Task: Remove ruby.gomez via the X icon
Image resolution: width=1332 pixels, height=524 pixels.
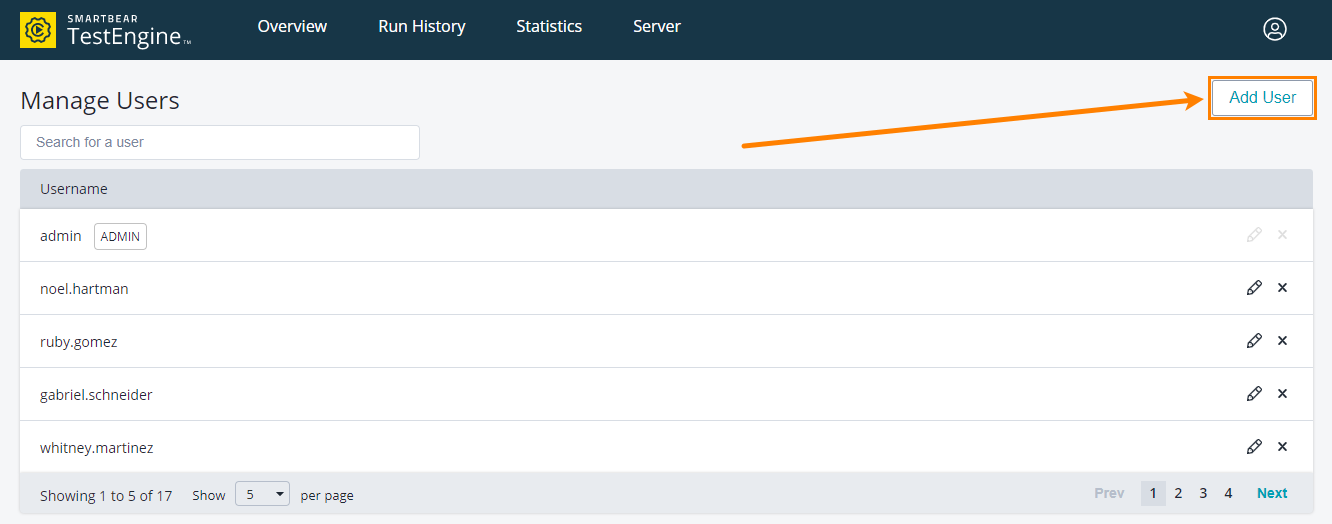Action: click(1282, 341)
